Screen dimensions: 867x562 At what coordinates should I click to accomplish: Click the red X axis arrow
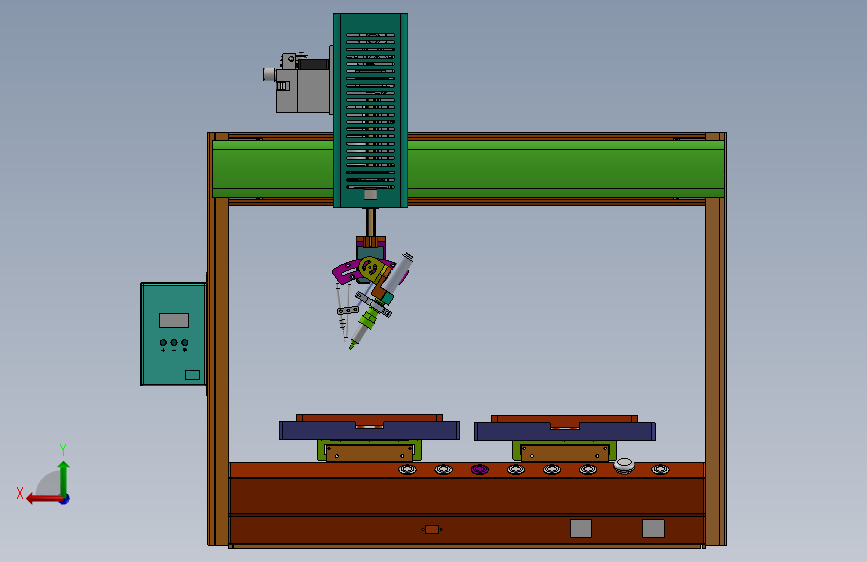(44, 499)
